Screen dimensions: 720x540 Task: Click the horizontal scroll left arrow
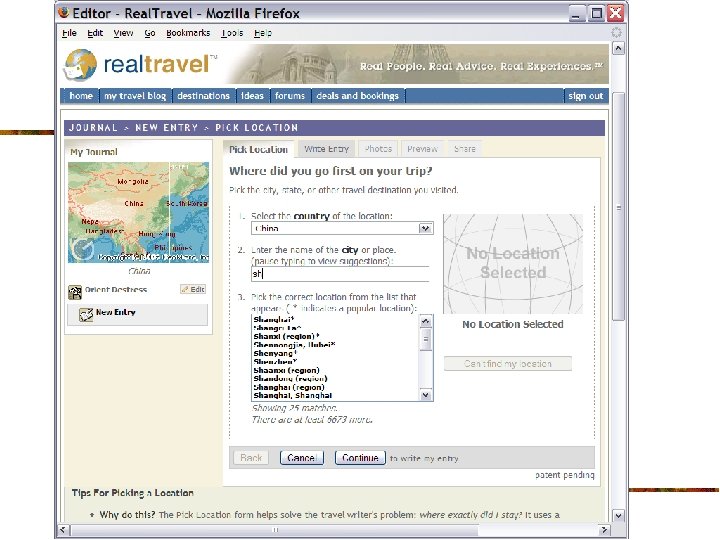tap(64, 530)
